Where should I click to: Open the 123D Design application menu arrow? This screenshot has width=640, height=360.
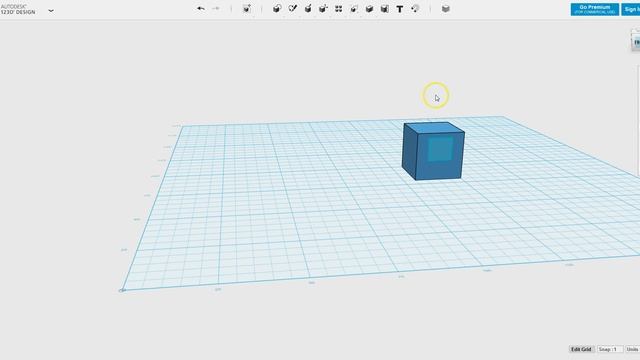[x=51, y=11]
